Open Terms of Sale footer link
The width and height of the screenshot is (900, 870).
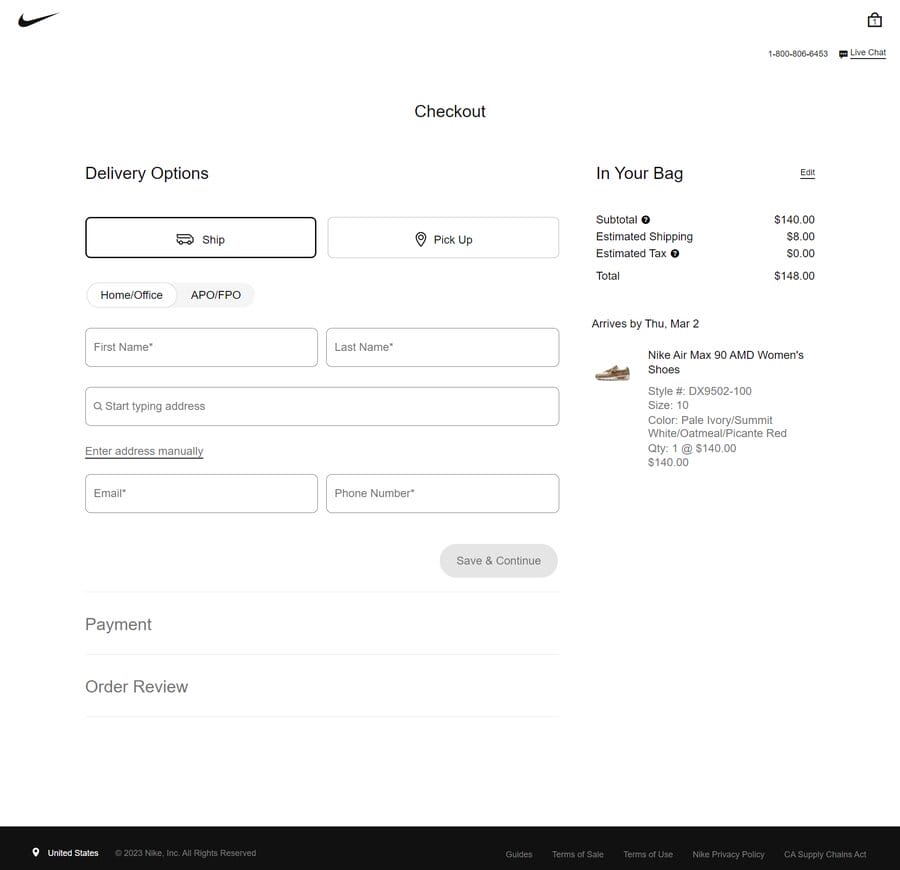(578, 854)
